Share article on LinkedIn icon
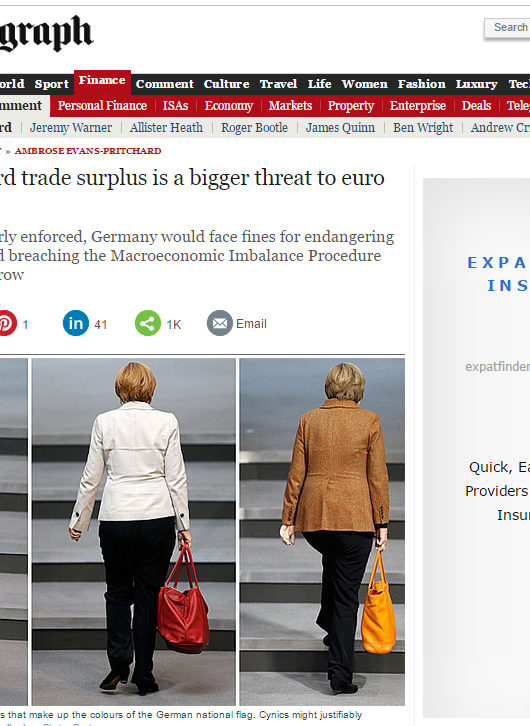The width and height of the screenshot is (530, 726). tap(76, 323)
